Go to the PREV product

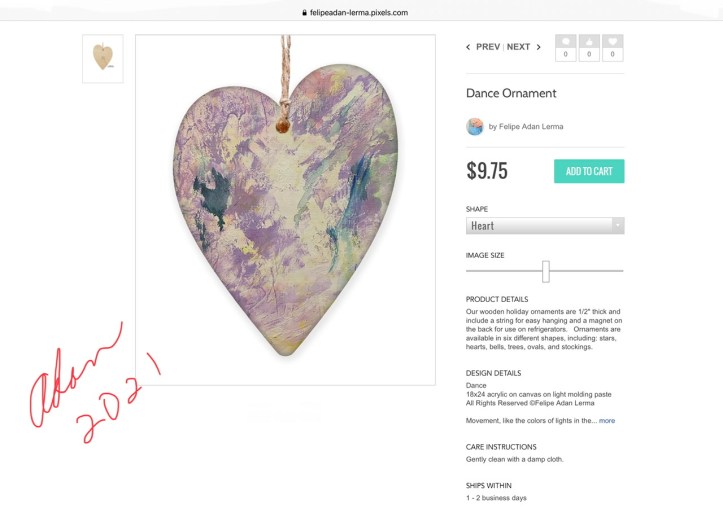pos(487,47)
